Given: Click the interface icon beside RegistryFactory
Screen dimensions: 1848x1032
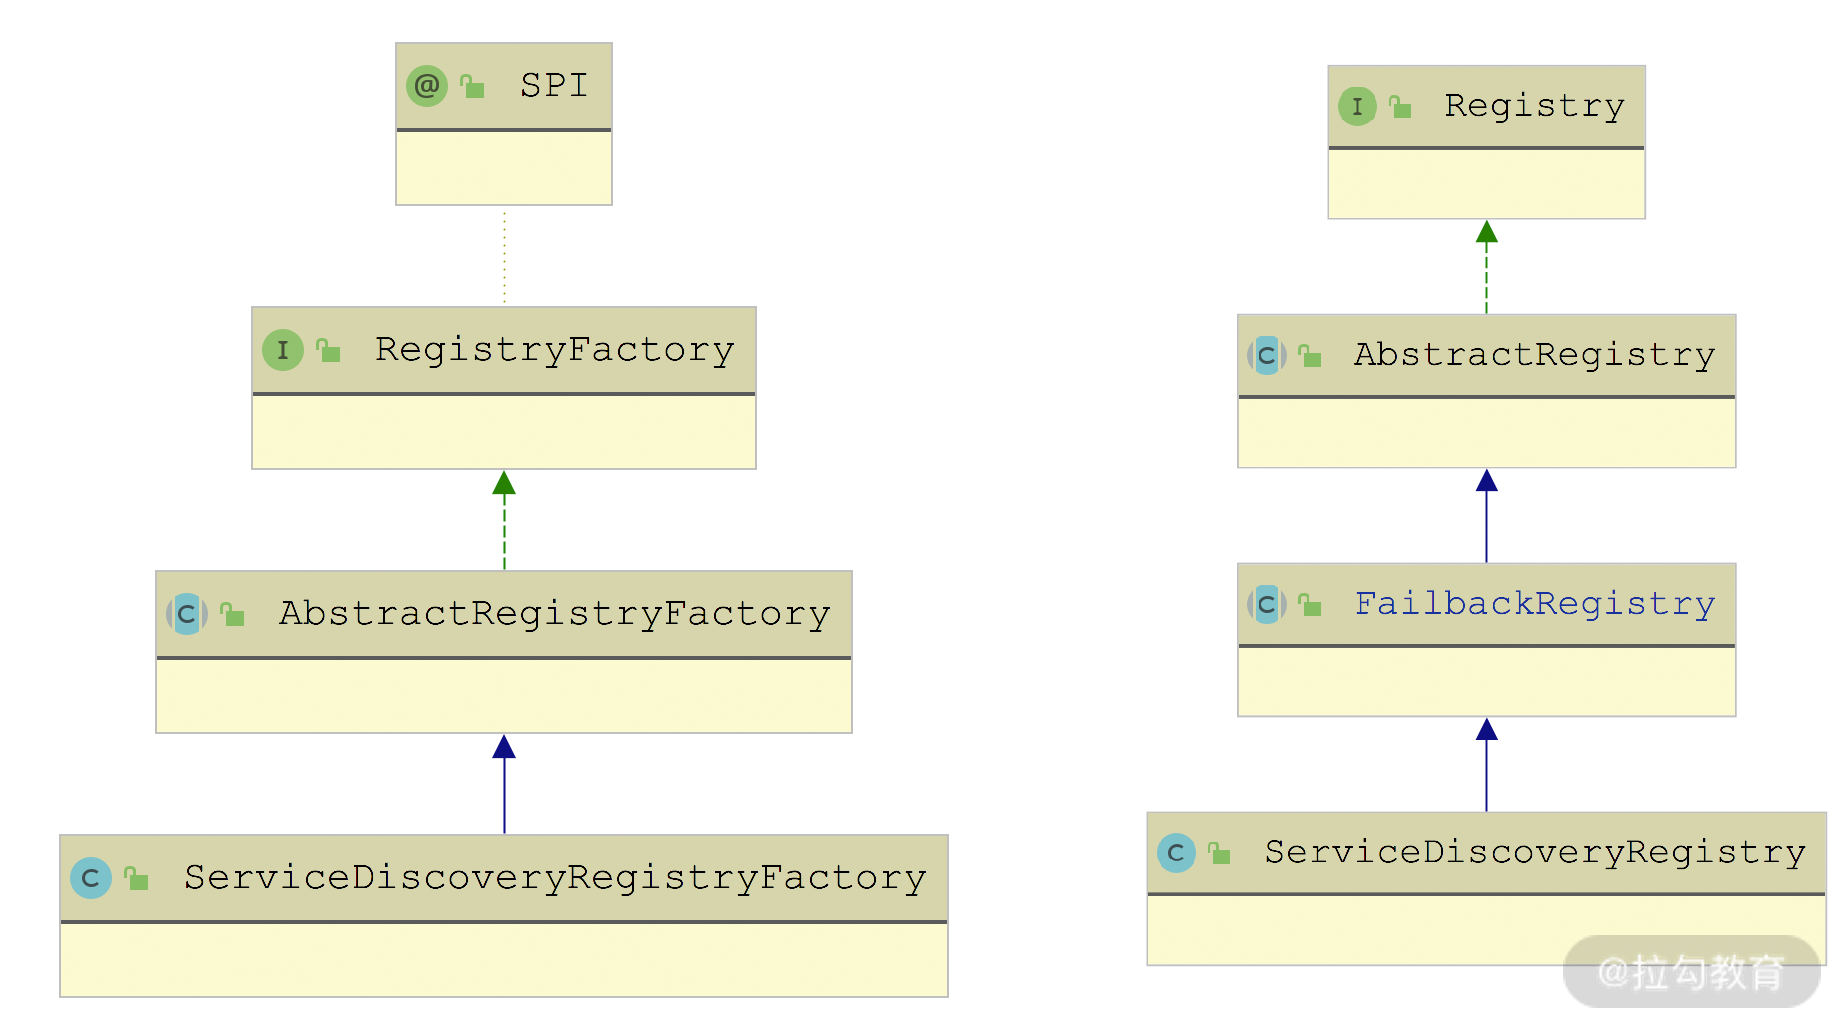Looking at the screenshot, I should [x=283, y=350].
